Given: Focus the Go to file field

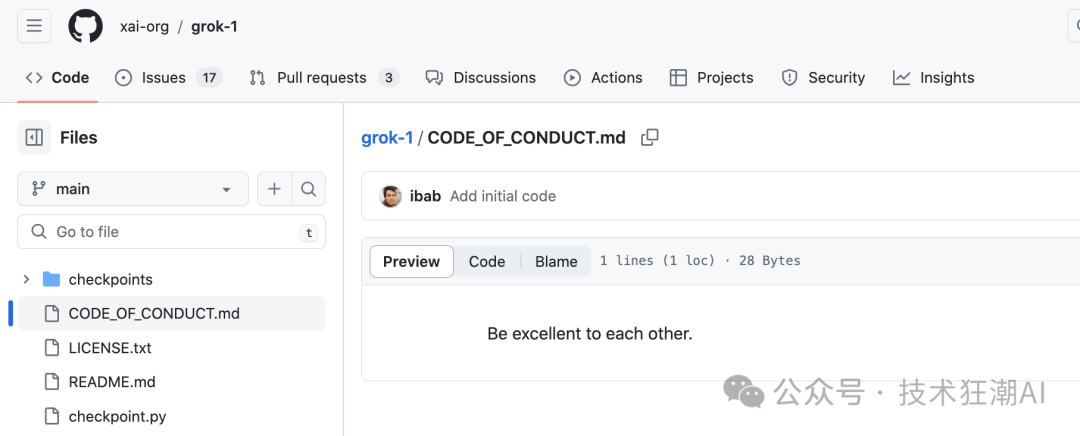Looking at the screenshot, I should tap(172, 232).
